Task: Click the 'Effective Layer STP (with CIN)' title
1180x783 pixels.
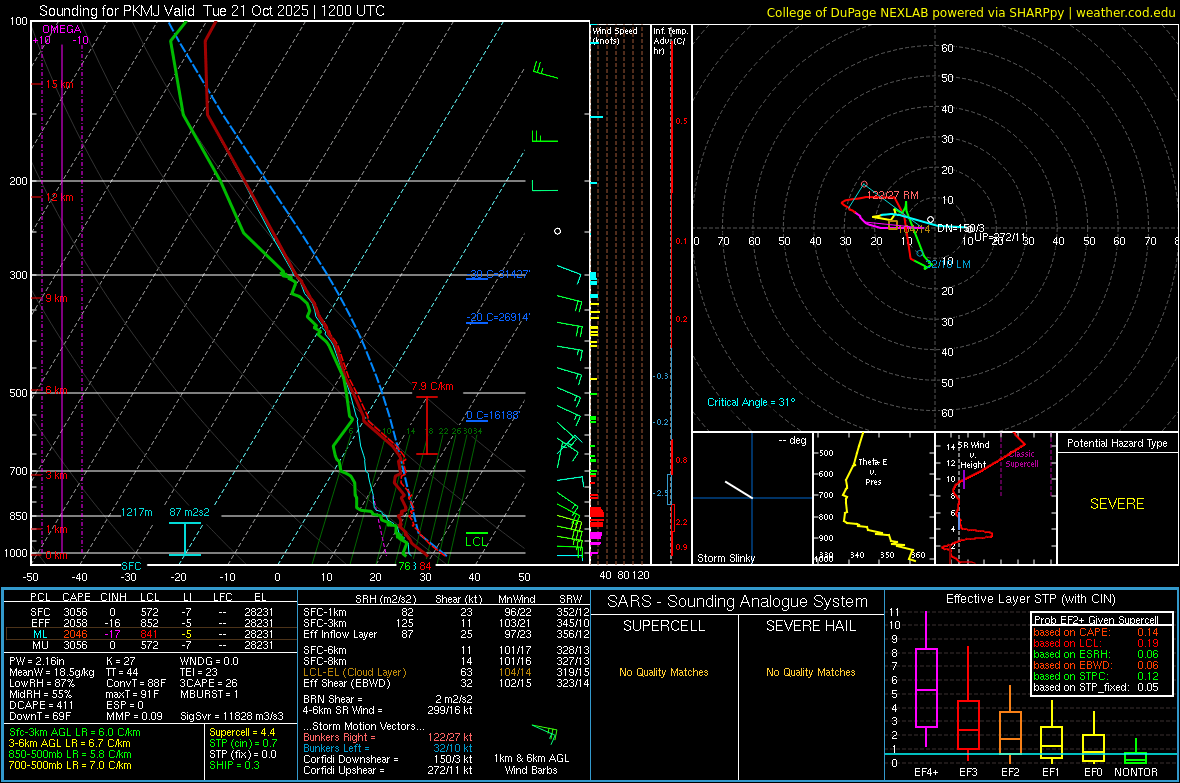Action: pos(1030,599)
